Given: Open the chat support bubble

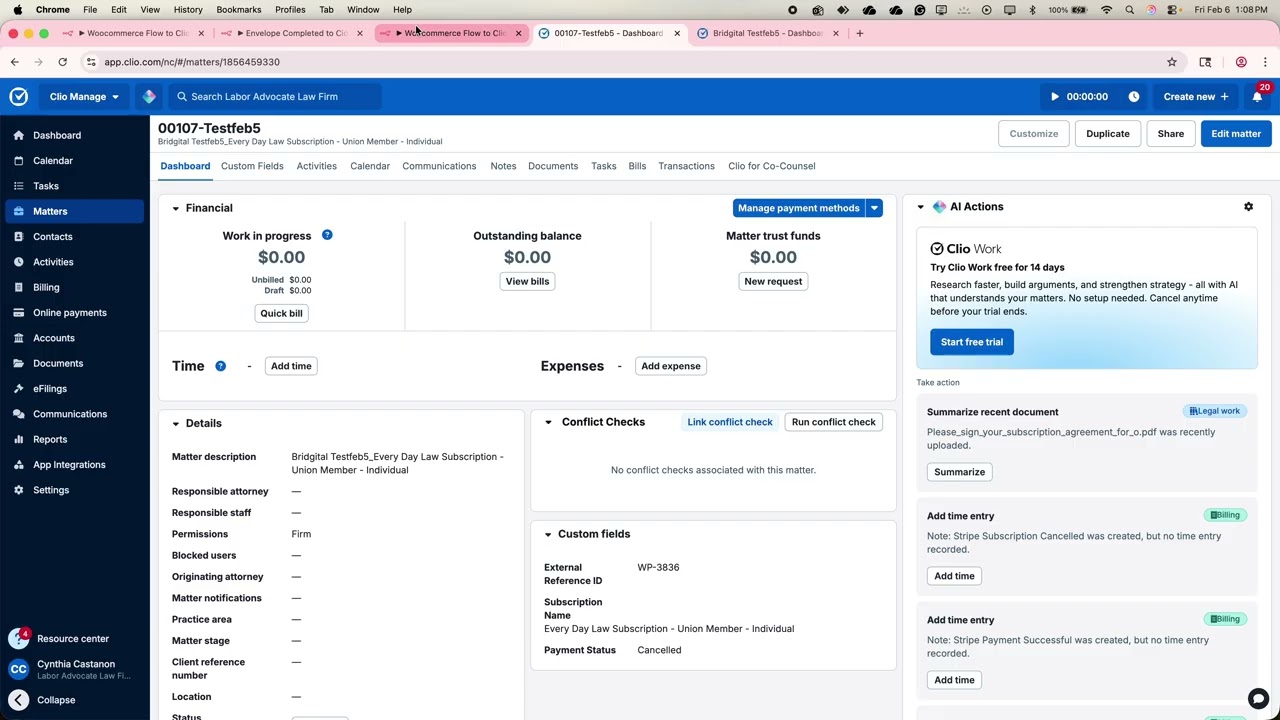Looking at the screenshot, I should coord(1258,699).
